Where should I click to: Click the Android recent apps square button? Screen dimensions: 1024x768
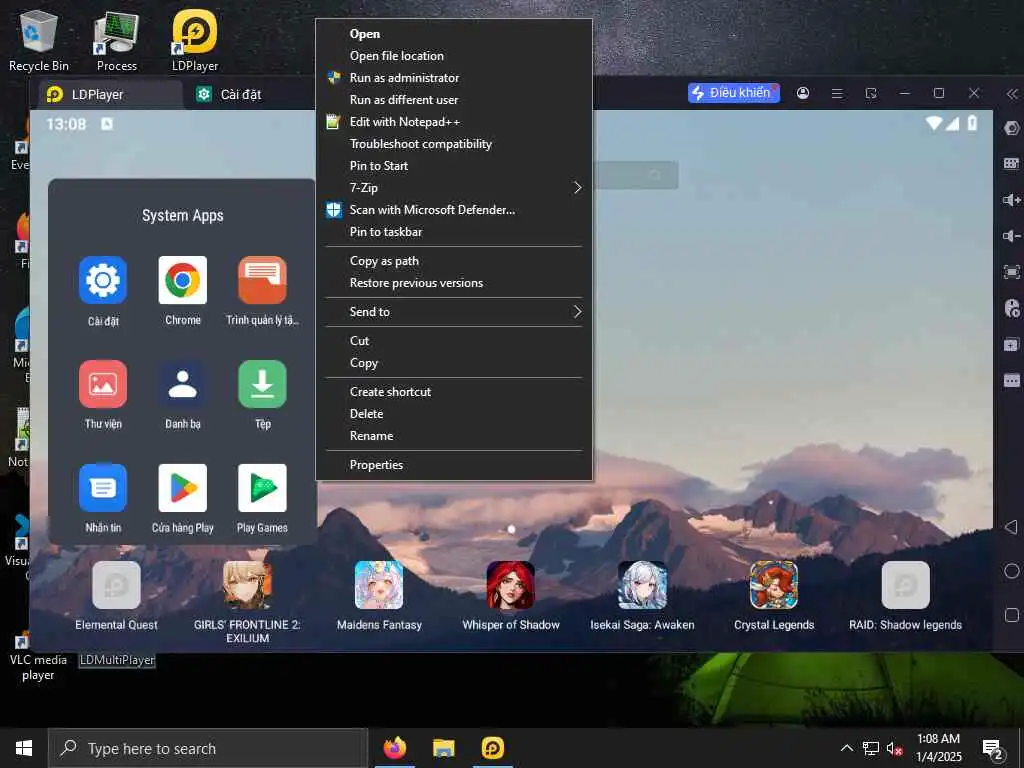(1012, 615)
